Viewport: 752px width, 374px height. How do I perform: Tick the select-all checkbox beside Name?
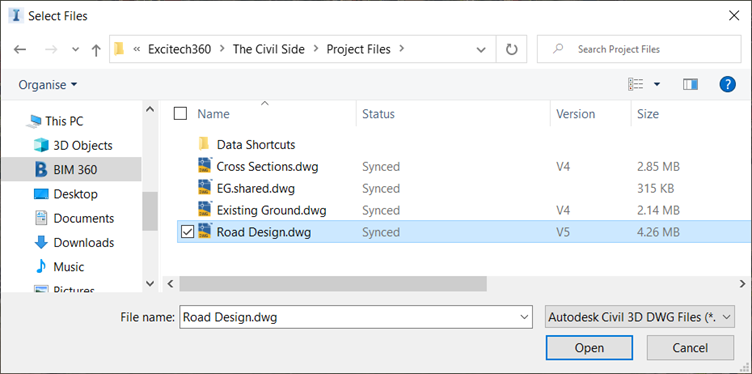(180, 114)
